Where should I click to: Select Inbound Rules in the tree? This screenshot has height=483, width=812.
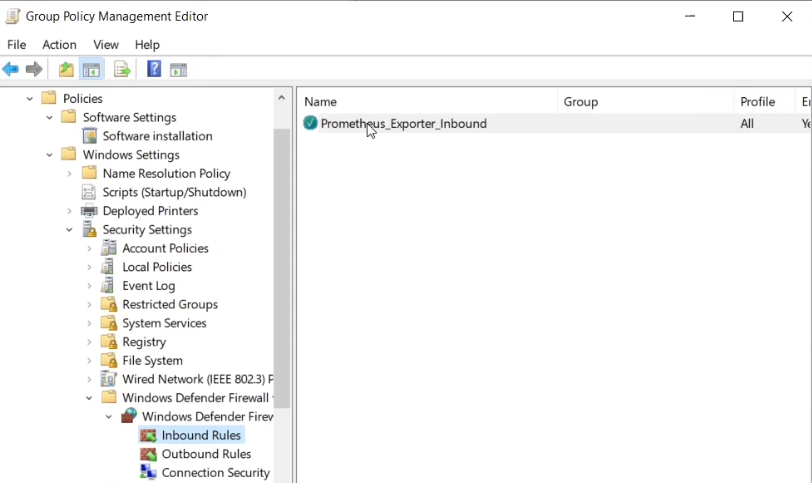click(200, 435)
